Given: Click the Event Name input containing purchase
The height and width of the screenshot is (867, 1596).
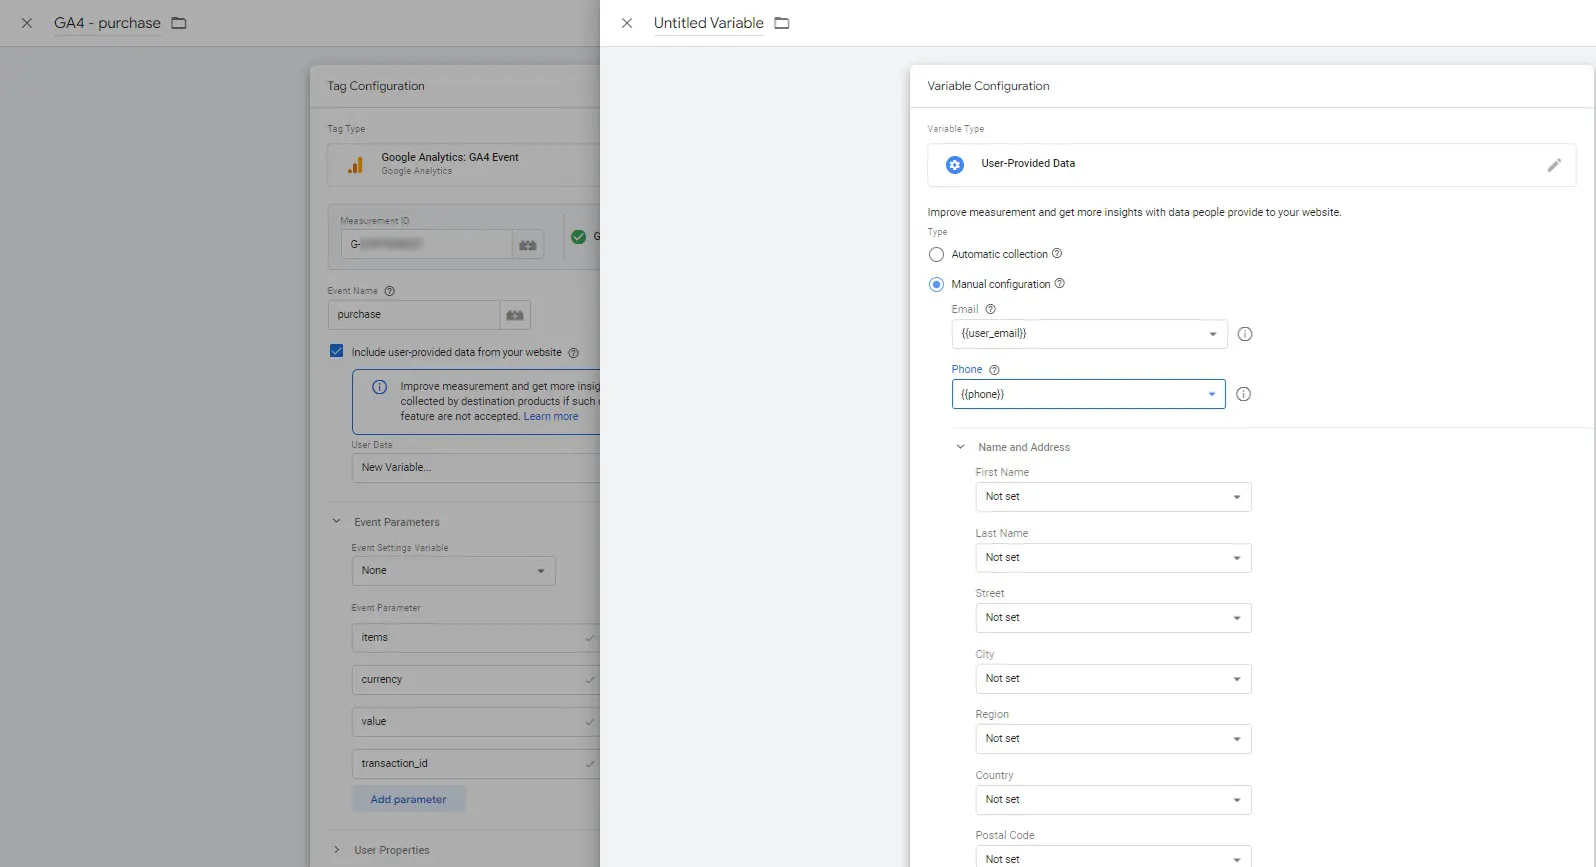Looking at the screenshot, I should tap(414, 315).
